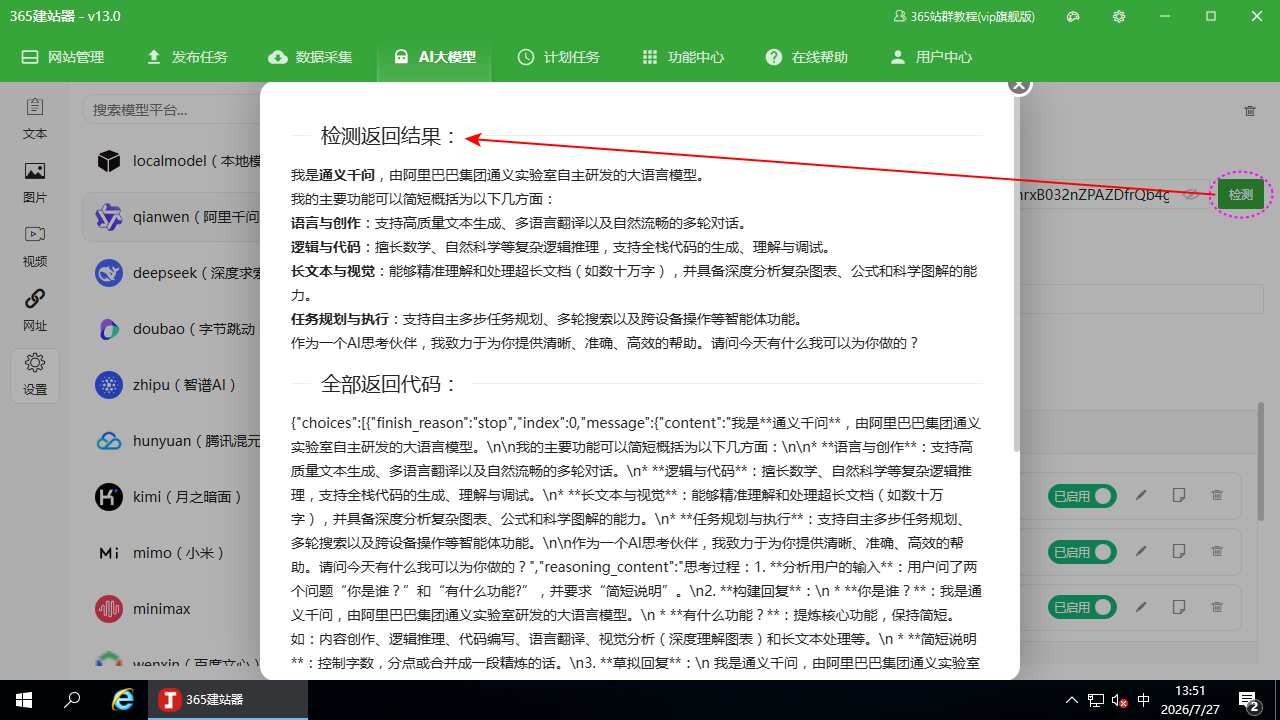The width and height of the screenshot is (1280, 720).
Task: Copy the bottom enabled model row
Action: coord(1179,606)
